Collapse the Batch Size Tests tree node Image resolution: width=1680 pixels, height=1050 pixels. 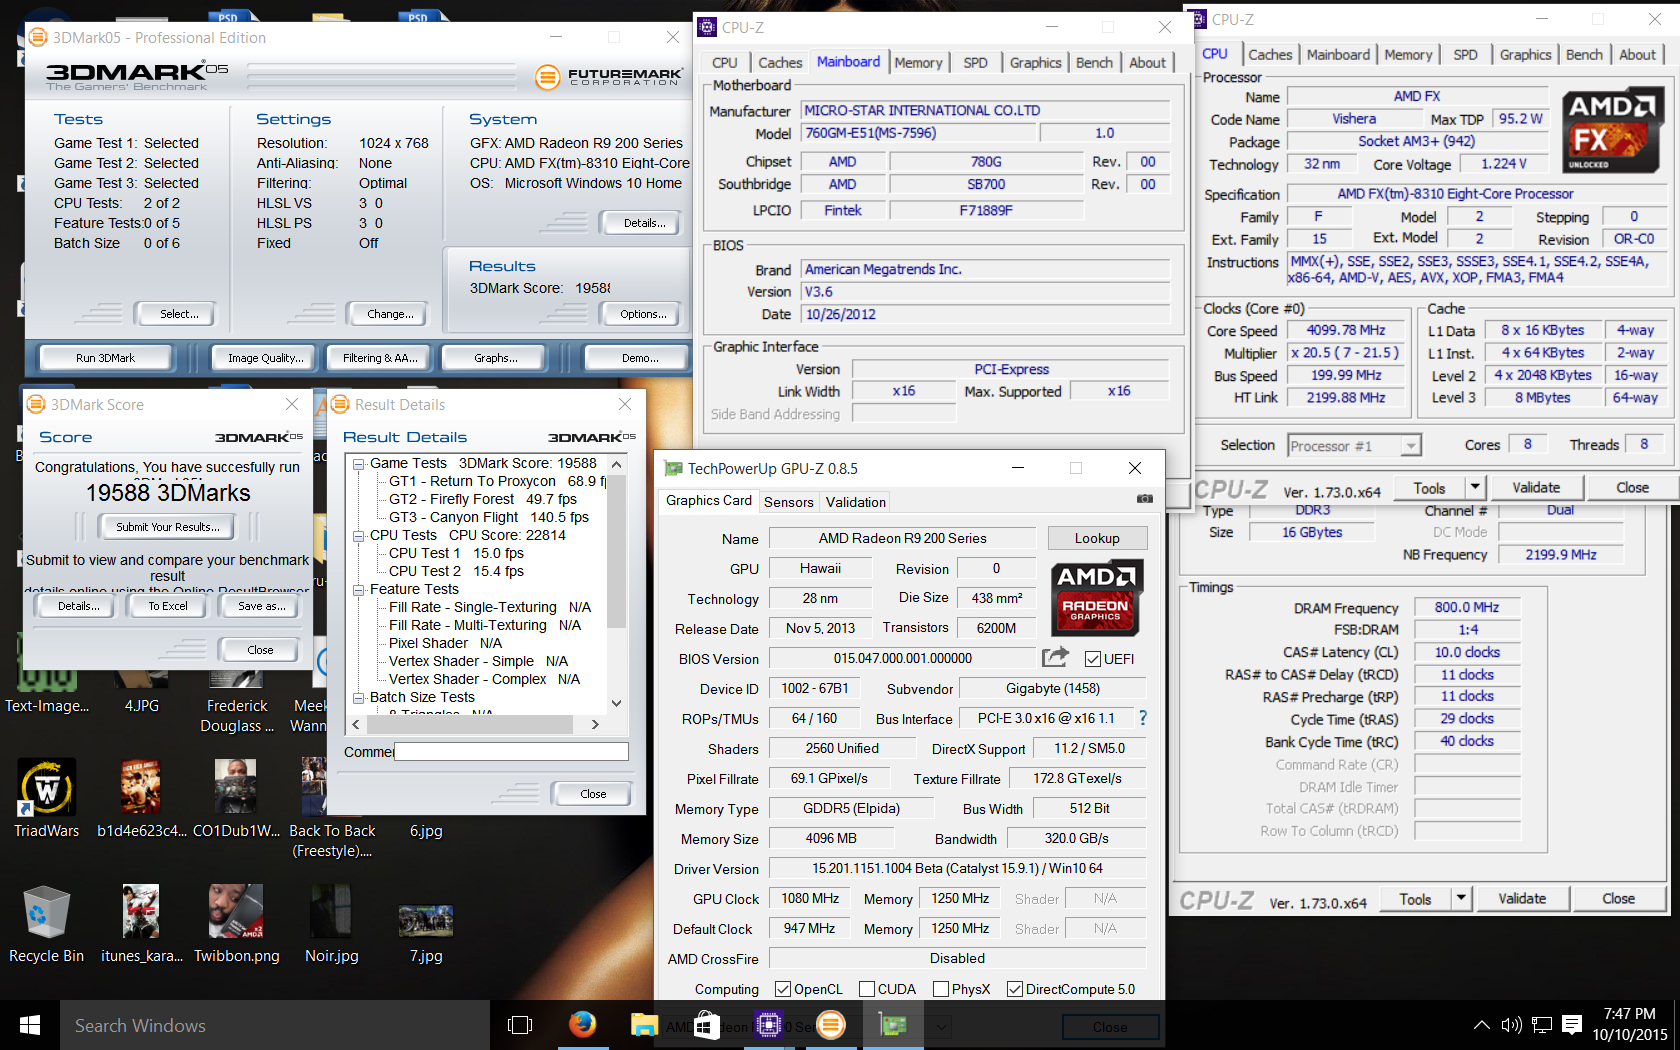tap(359, 698)
